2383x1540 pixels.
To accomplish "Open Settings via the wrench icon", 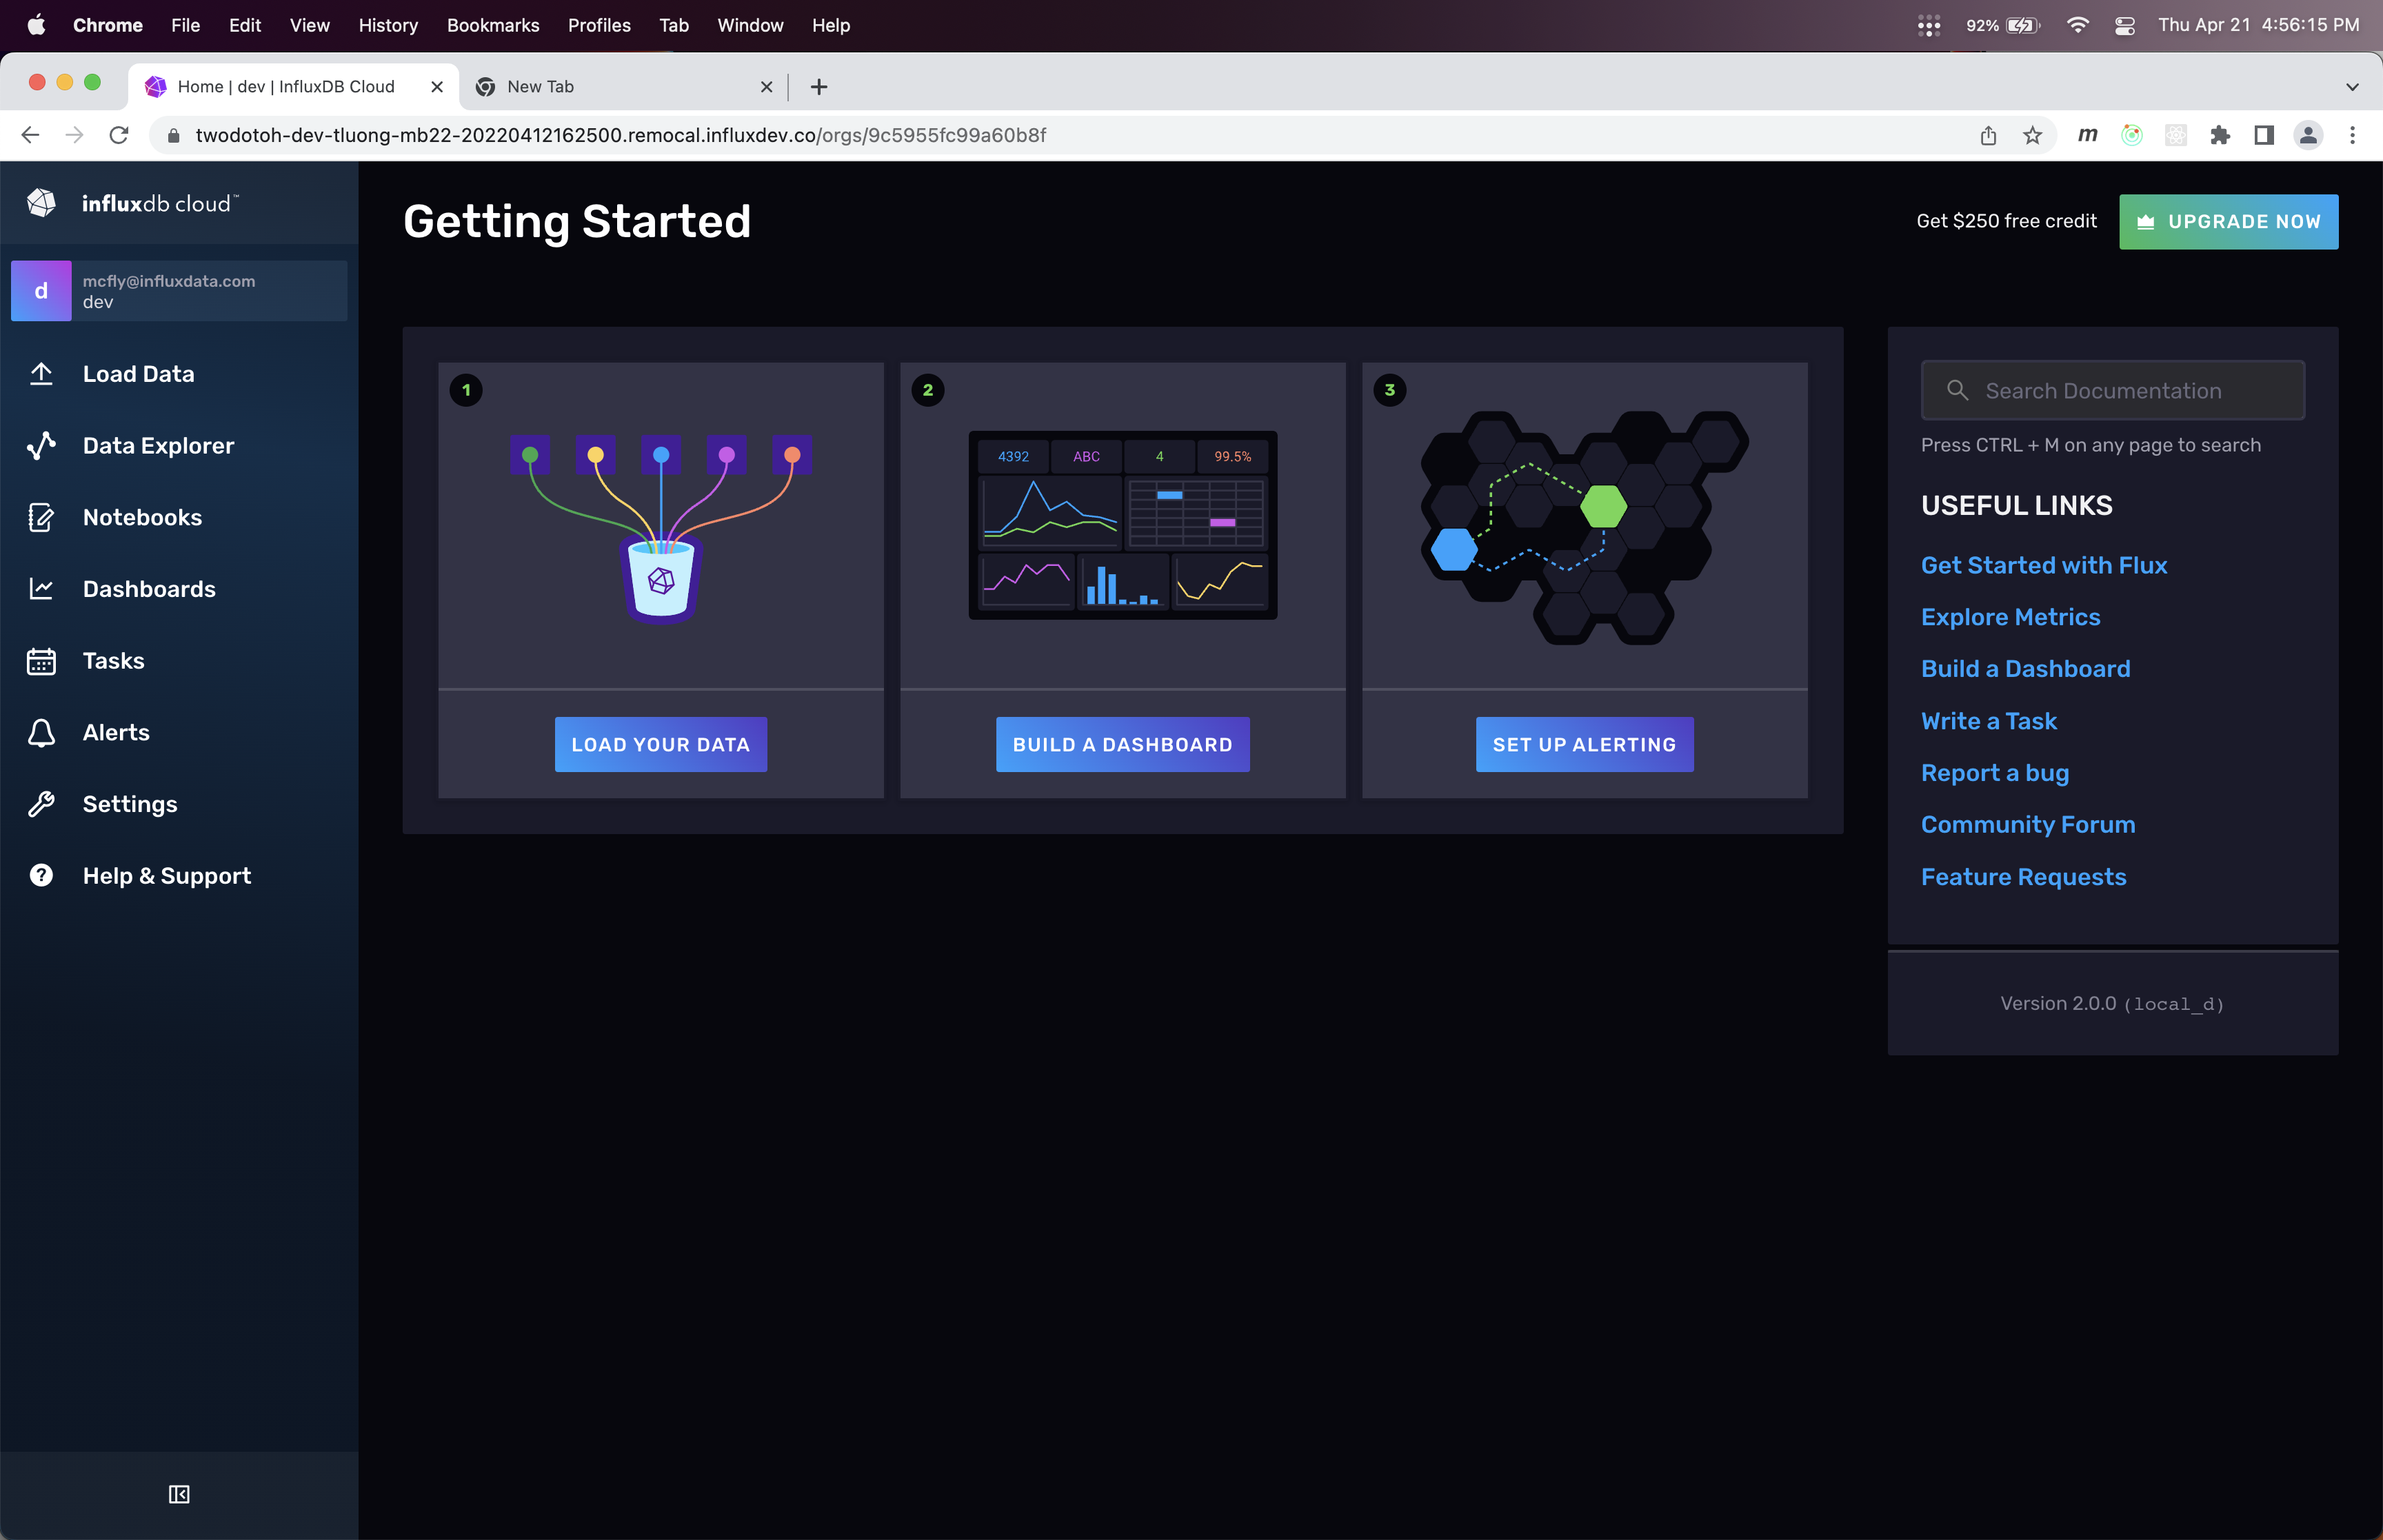I will tap(41, 804).
